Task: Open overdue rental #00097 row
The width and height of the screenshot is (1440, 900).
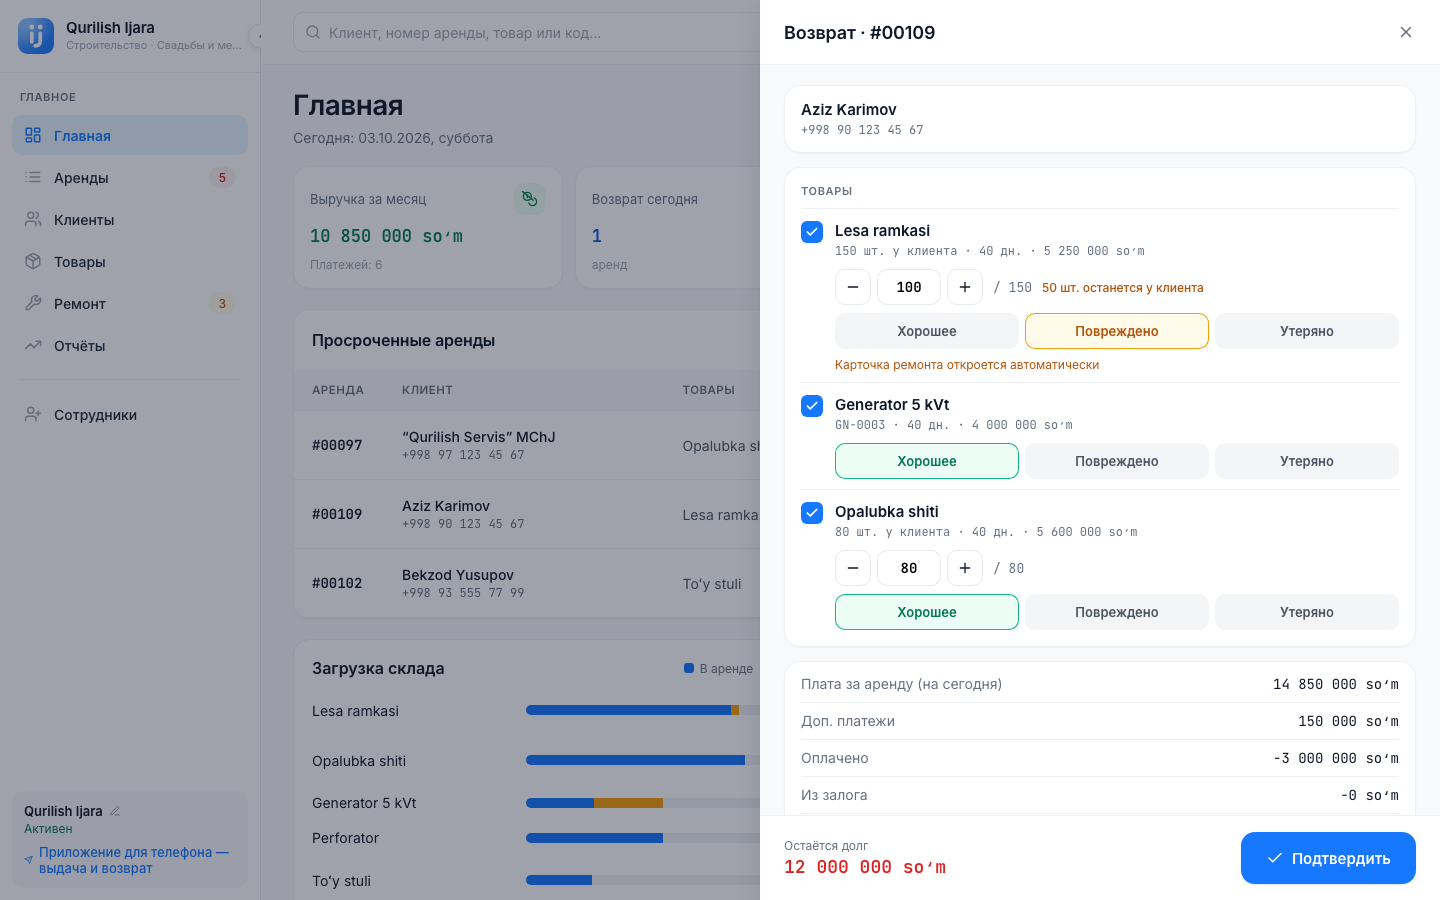Action: pos(527,445)
